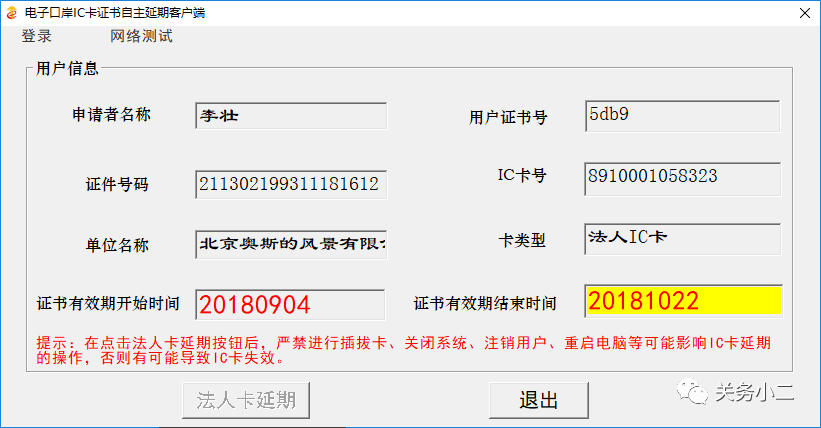Click the red 提示 warning text
This screenshot has width=821, height=428.
coord(404,350)
